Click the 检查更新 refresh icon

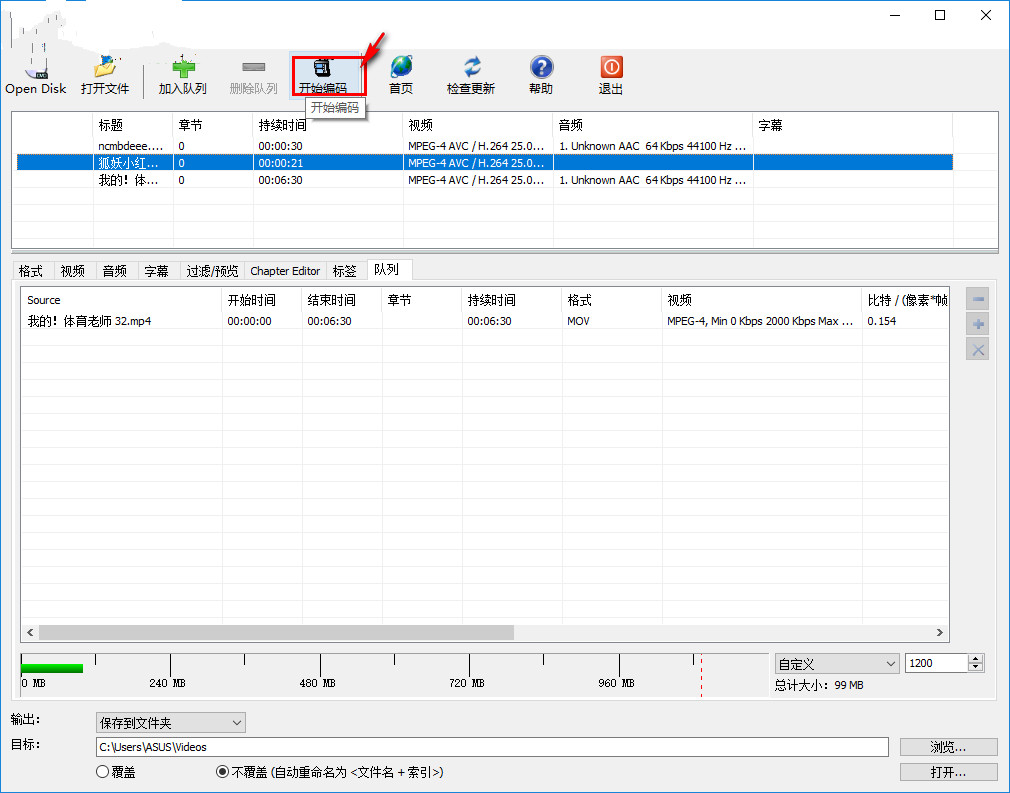471,68
